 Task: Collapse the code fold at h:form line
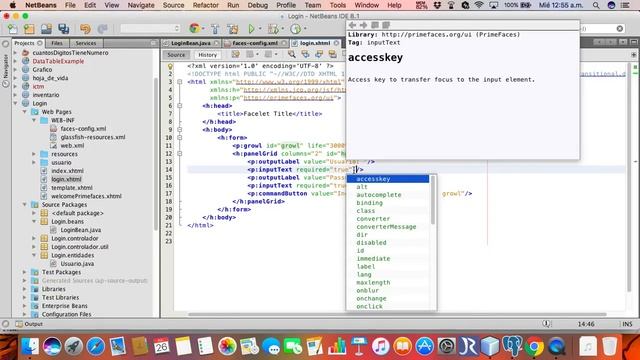[180, 138]
